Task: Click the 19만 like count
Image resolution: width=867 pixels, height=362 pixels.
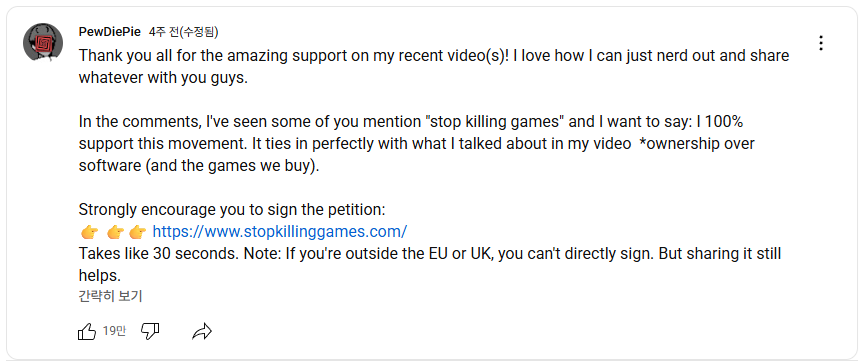Action: coord(114,332)
